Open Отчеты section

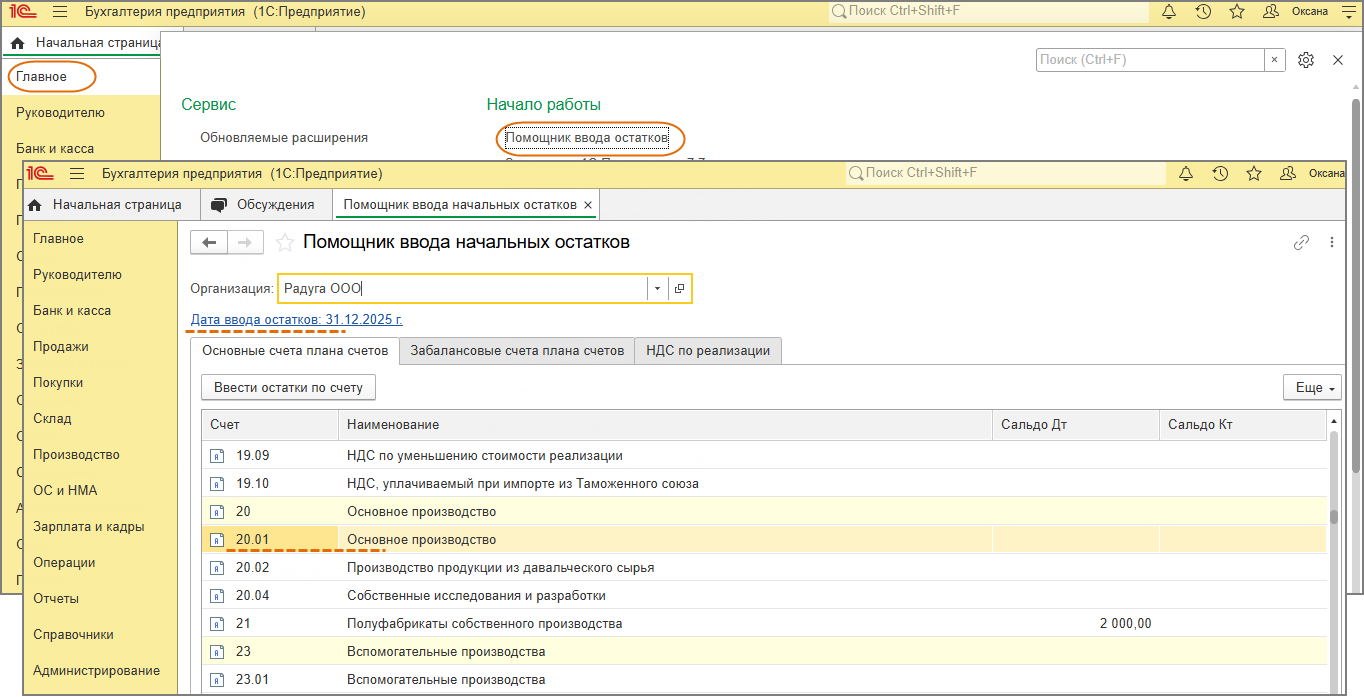[56, 599]
